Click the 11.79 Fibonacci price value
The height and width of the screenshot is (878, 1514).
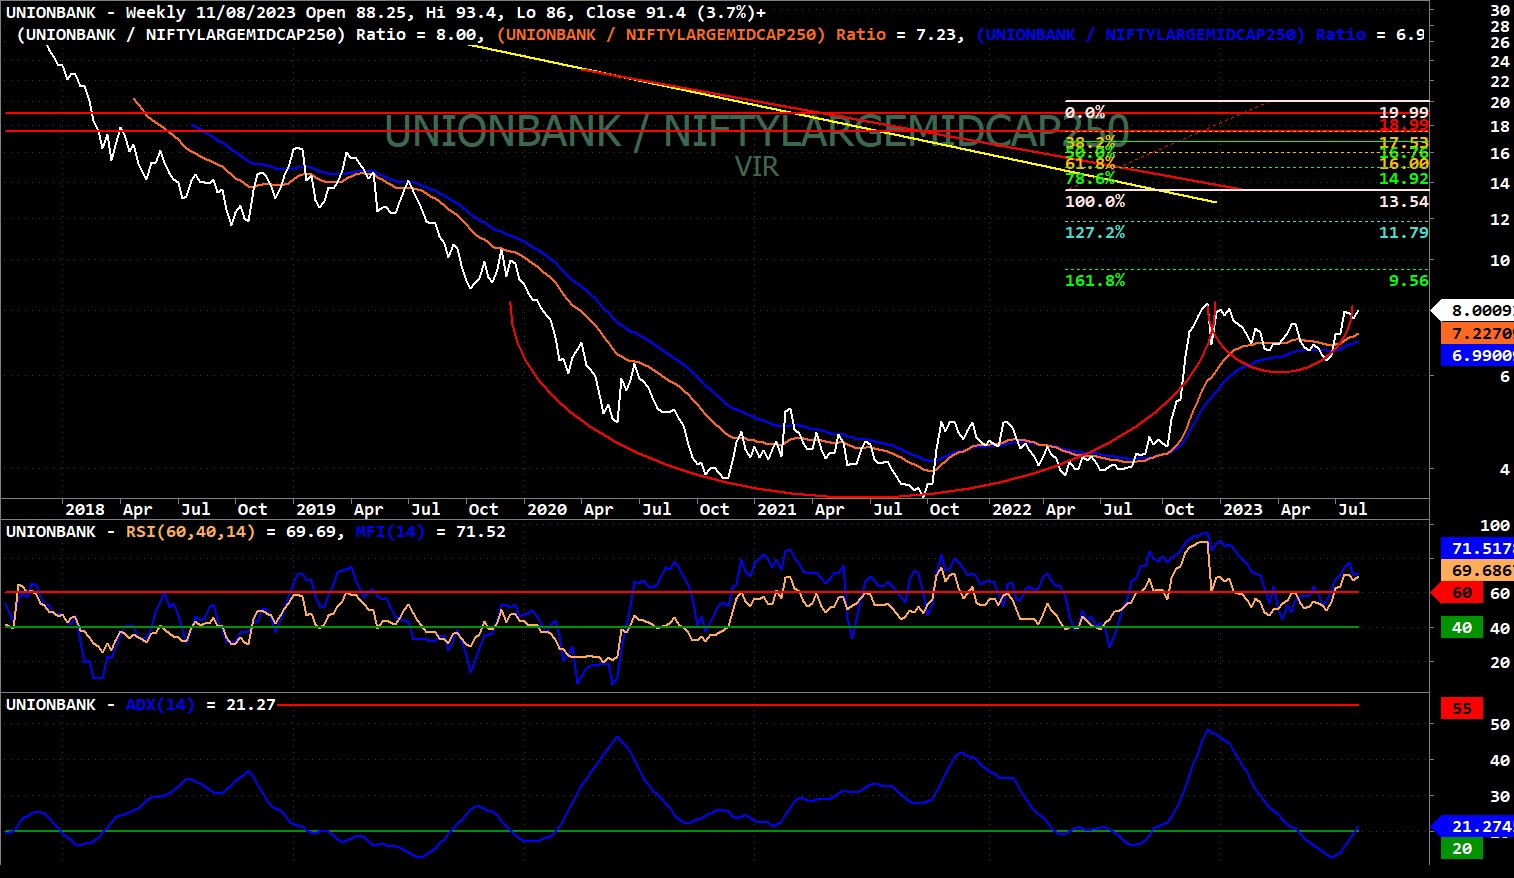(x=1404, y=233)
